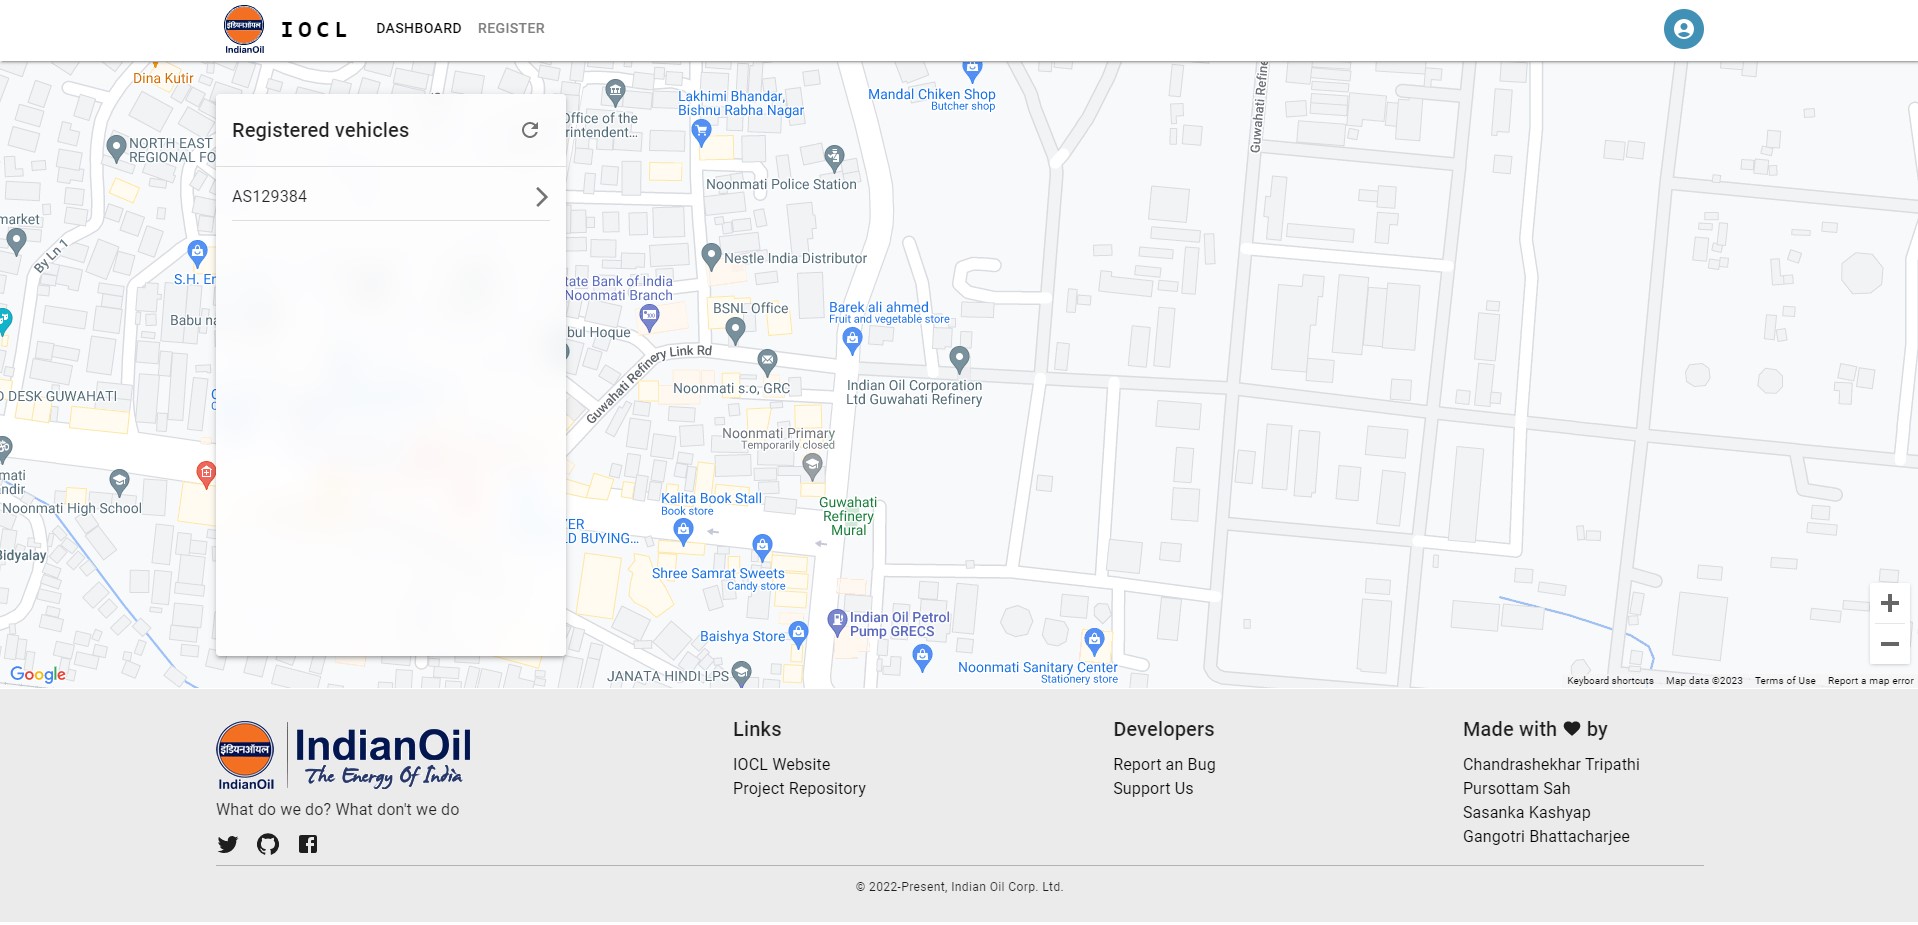The width and height of the screenshot is (1918, 925).
Task: Click the Noonmati Police Station map pin
Action: (835, 156)
